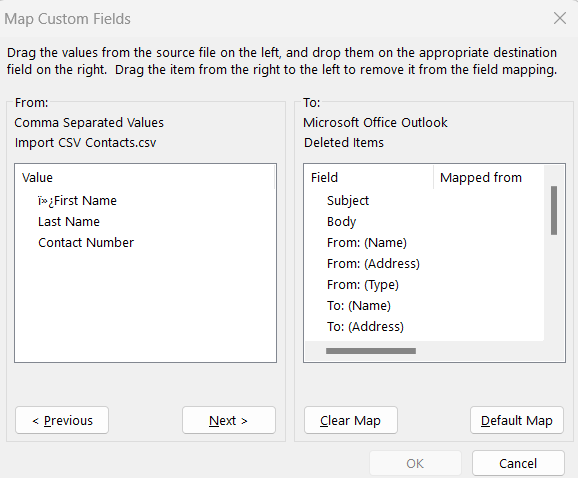Select the Contact Number source value
Viewport: 578px width, 478px height.
pyautogui.click(x=86, y=243)
